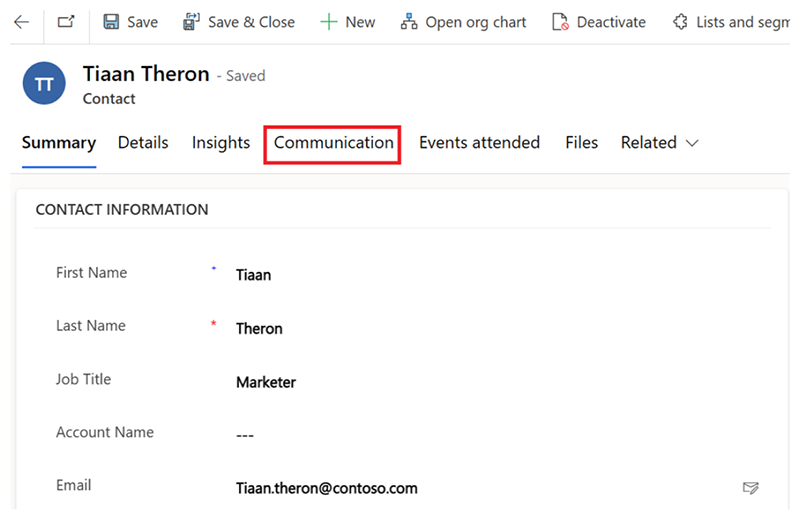
Task: Choose the Save label in the toolbar
Action: tap(142, 22)
